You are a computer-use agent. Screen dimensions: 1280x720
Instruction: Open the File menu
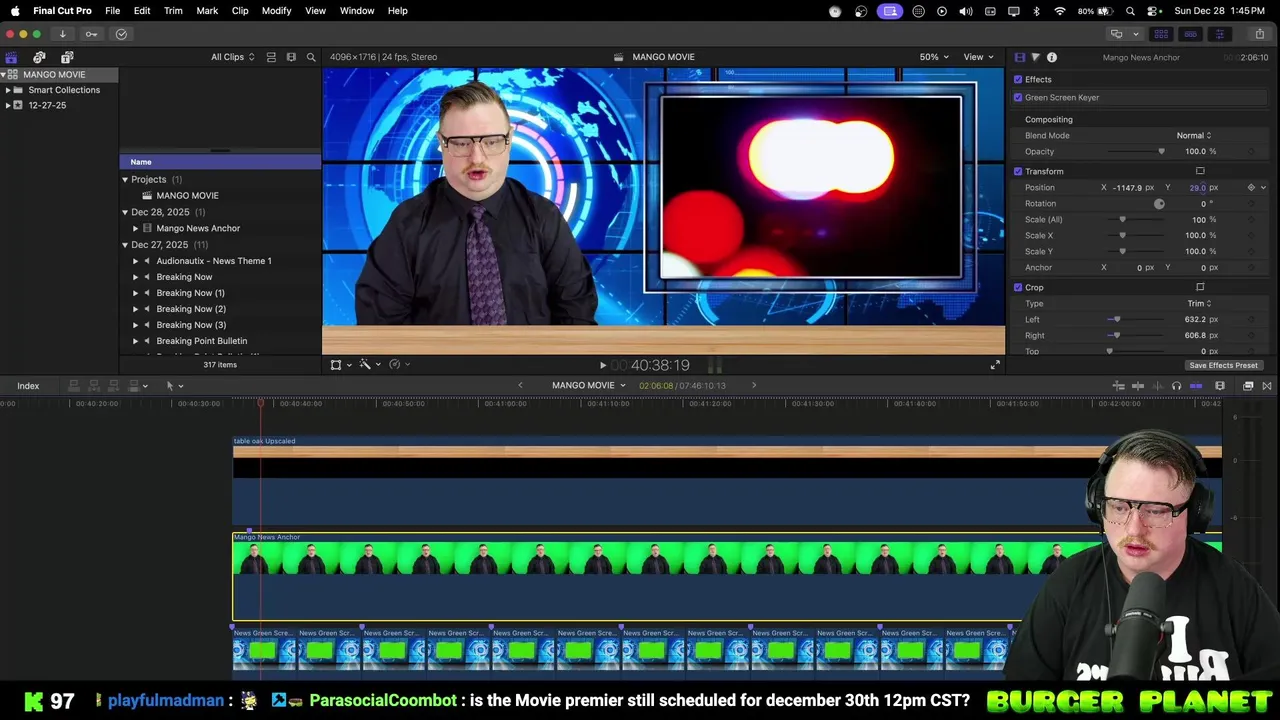pos(112,10)
